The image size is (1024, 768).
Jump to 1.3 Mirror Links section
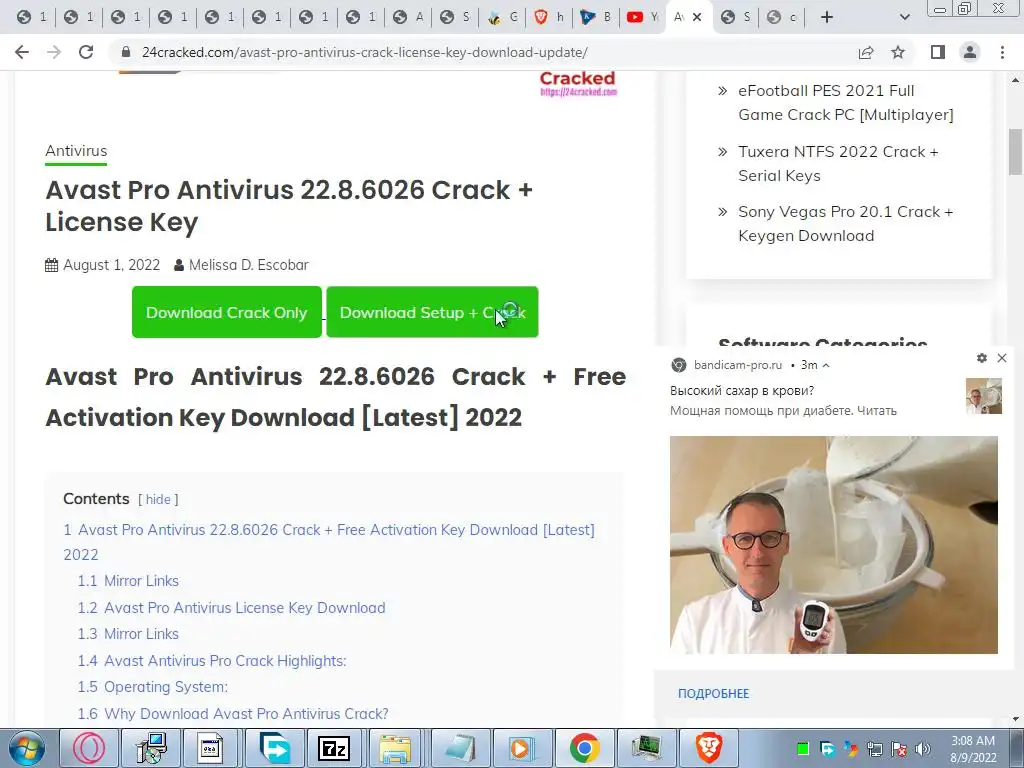tap(128, 633)
